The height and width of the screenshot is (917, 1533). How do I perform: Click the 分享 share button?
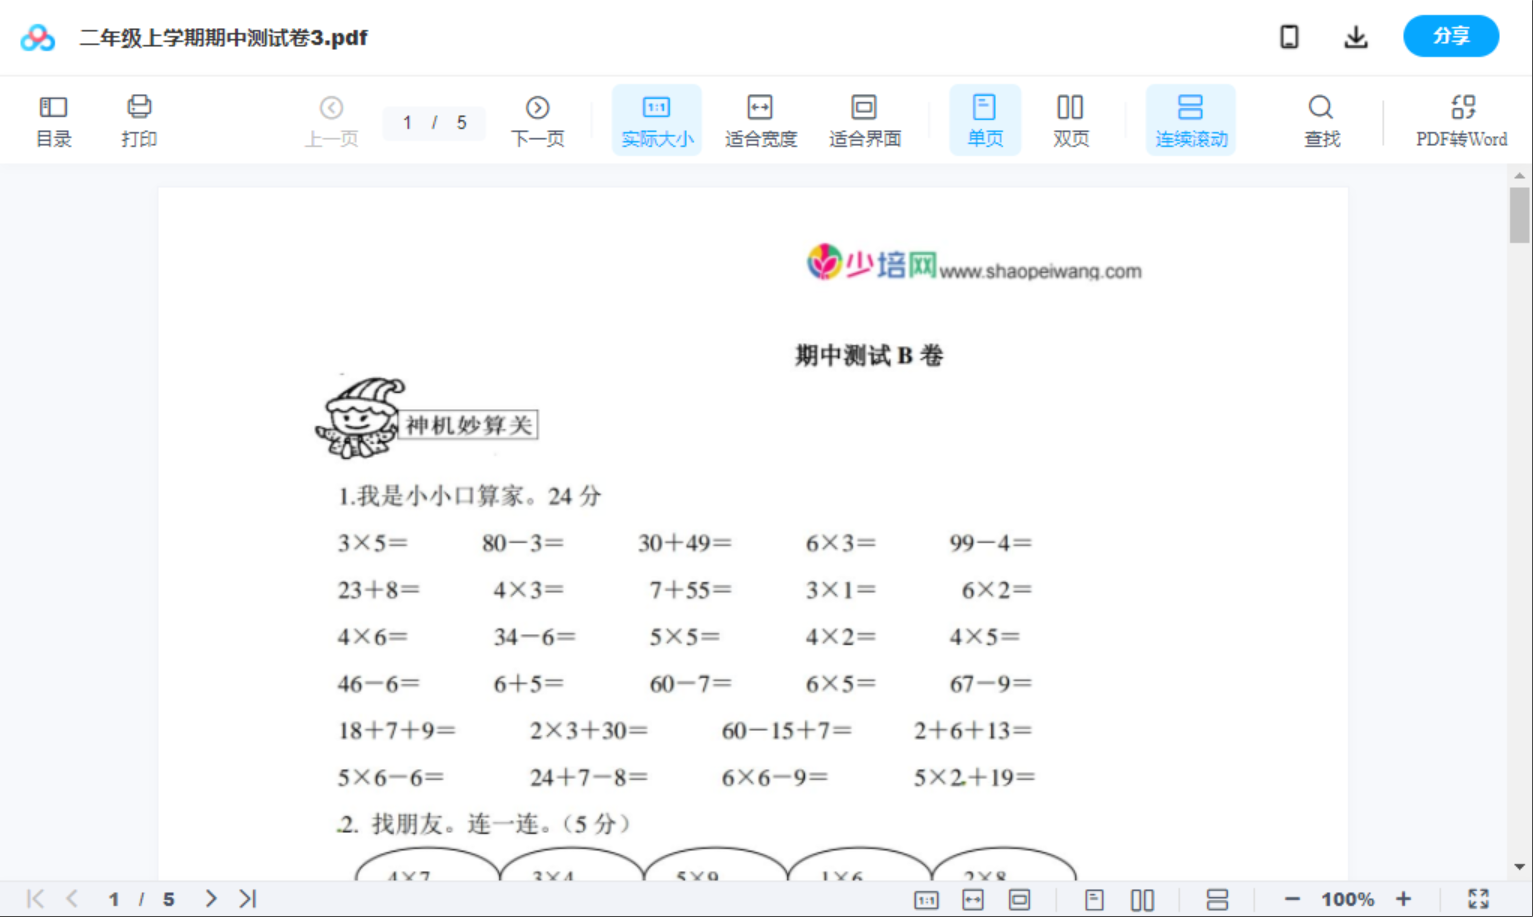coord(1450,36)
